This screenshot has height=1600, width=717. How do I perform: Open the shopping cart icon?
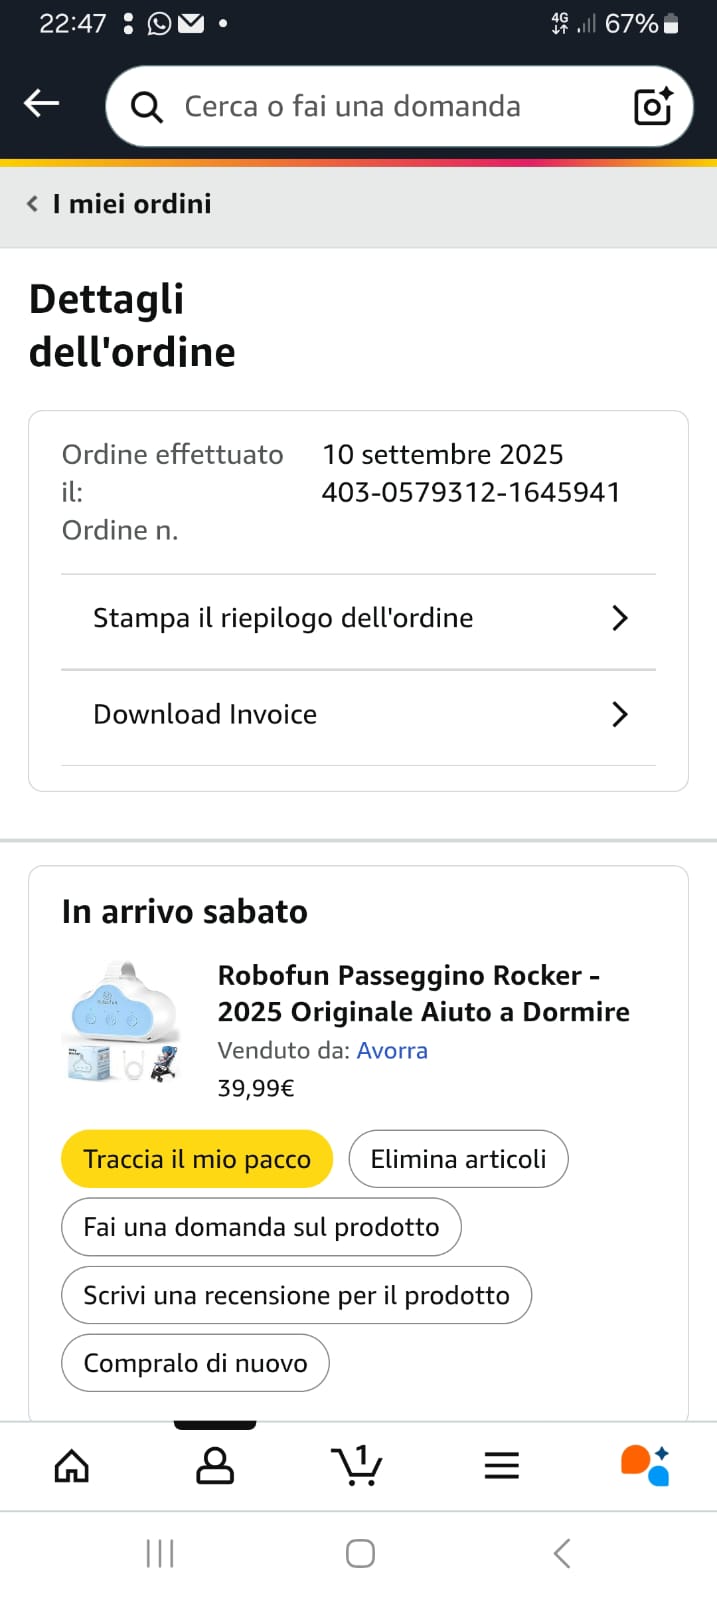pos(357,1465)
